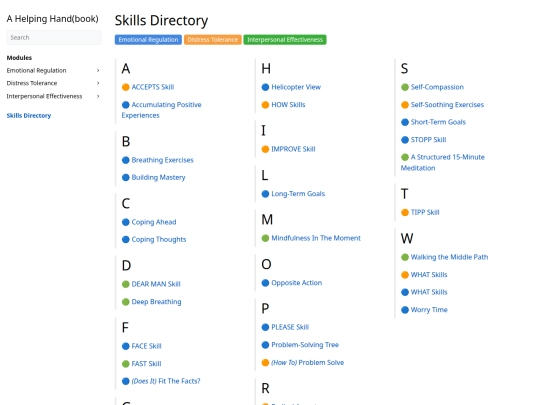Open (Does It) Fit The Facts? link
The height and width of the screenshot is (405, 540).
(166, 381)
